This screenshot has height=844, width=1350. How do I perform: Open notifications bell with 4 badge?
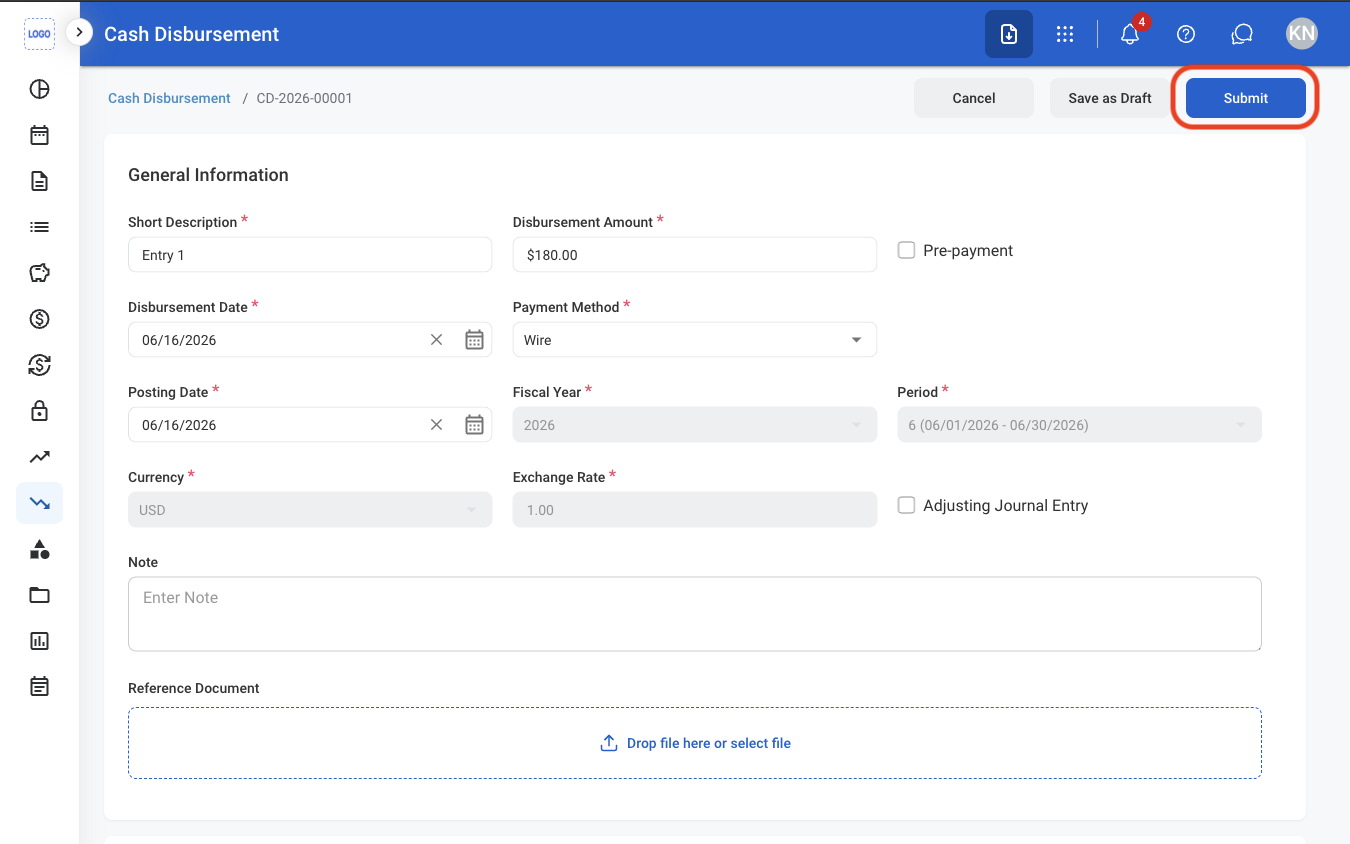[x=1131, y=33]
